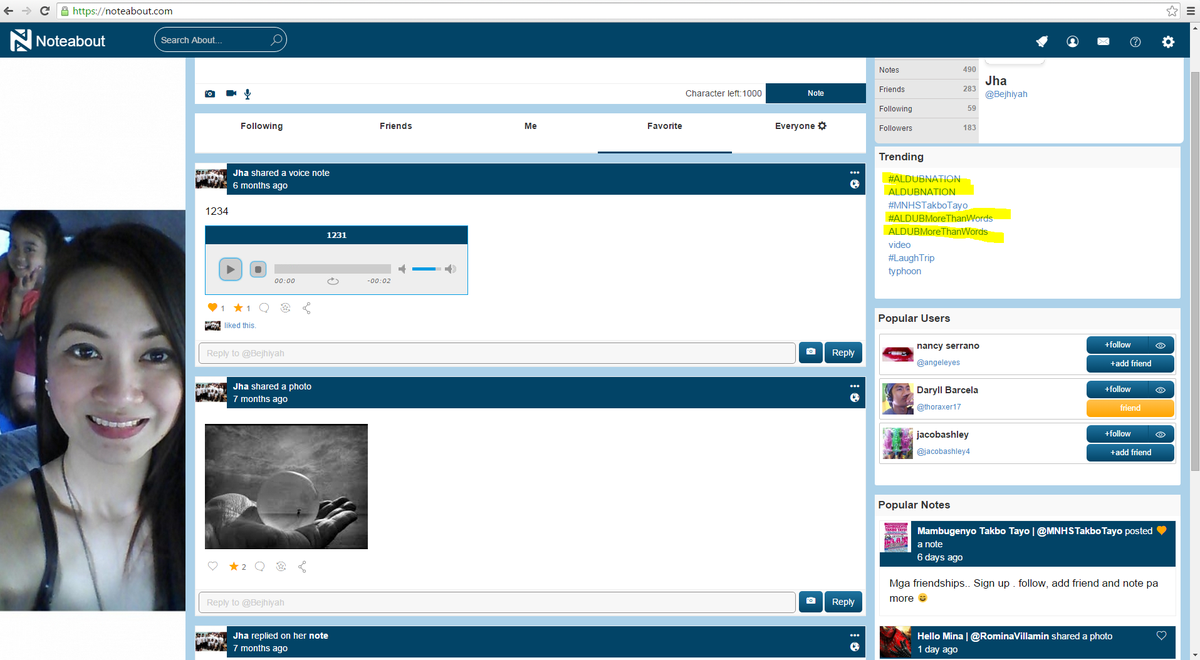The width and height of the screenshot is (1200, 660).
Task: Open the @Bejhiyah profile link
Action: tap(1006, 94)
